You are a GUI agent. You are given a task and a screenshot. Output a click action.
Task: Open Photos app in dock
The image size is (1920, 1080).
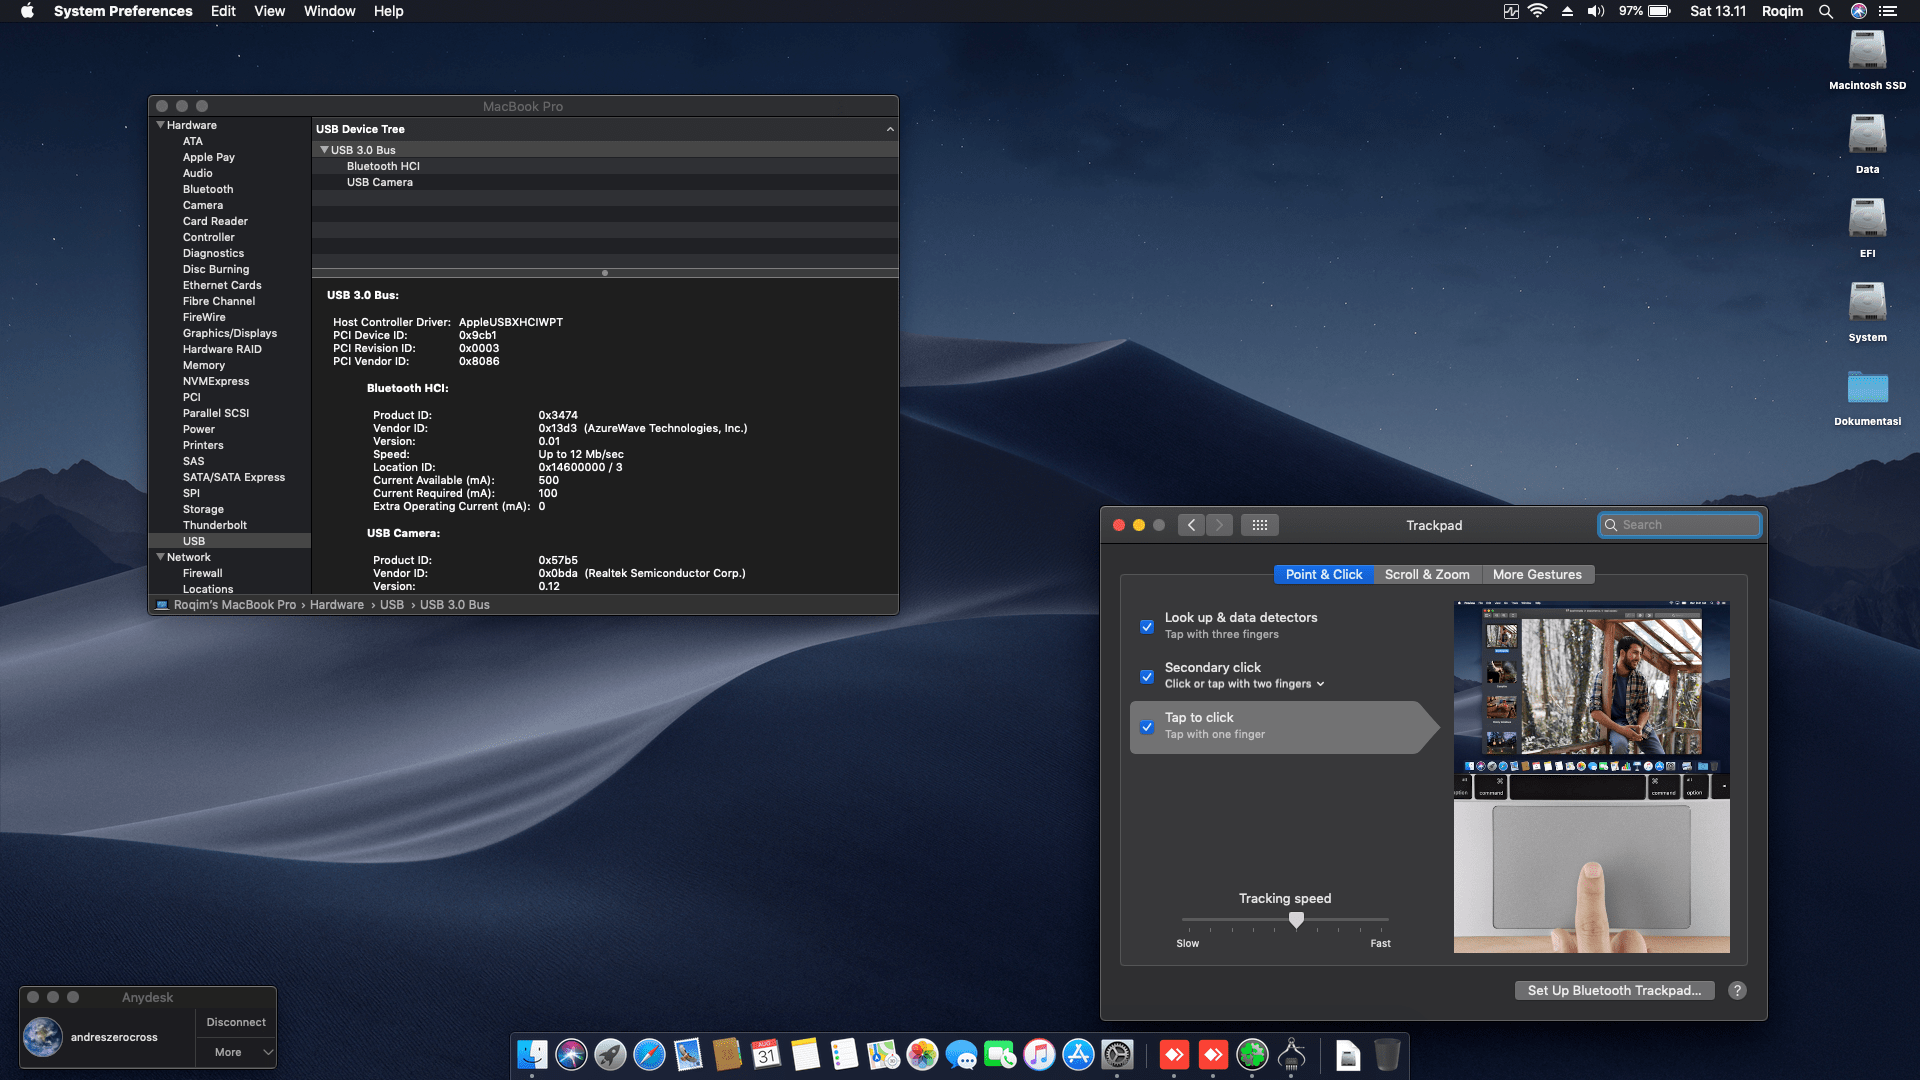click(x=922, y=1054)
